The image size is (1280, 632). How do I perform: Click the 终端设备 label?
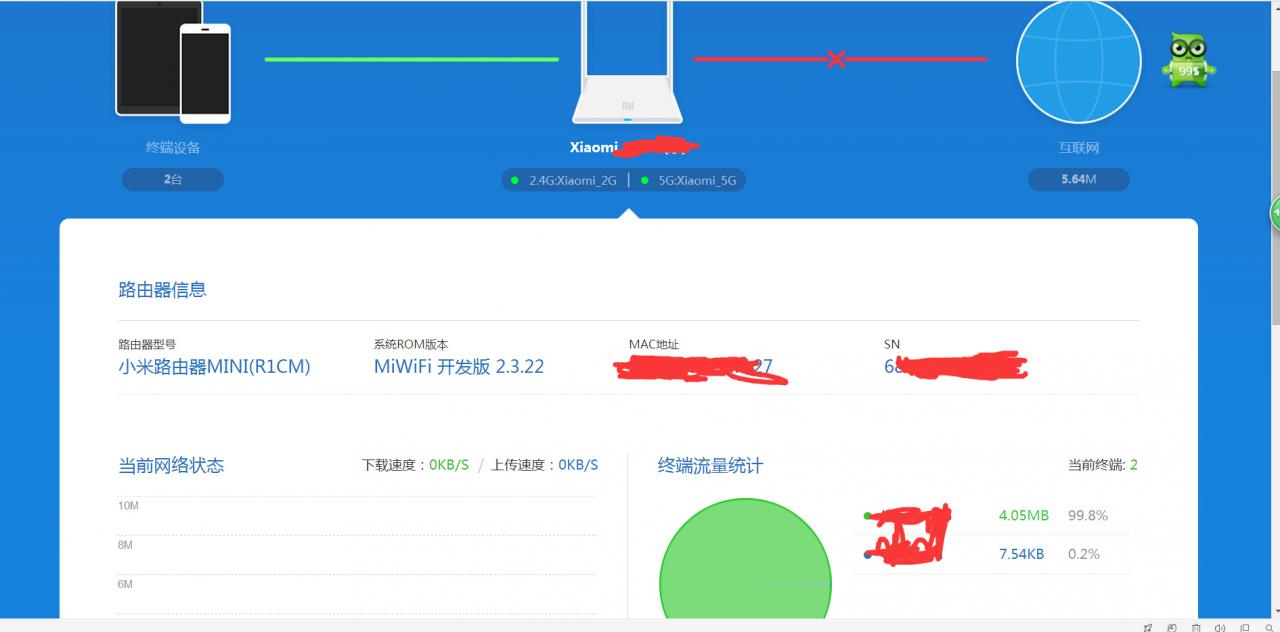pyautogui.click(x=173, y=147)
